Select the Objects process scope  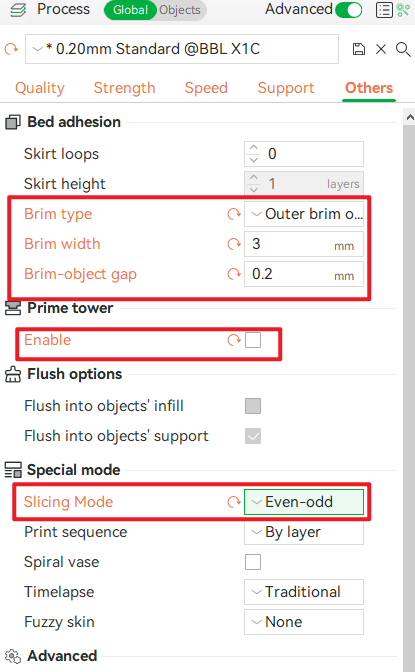(180, 10)
